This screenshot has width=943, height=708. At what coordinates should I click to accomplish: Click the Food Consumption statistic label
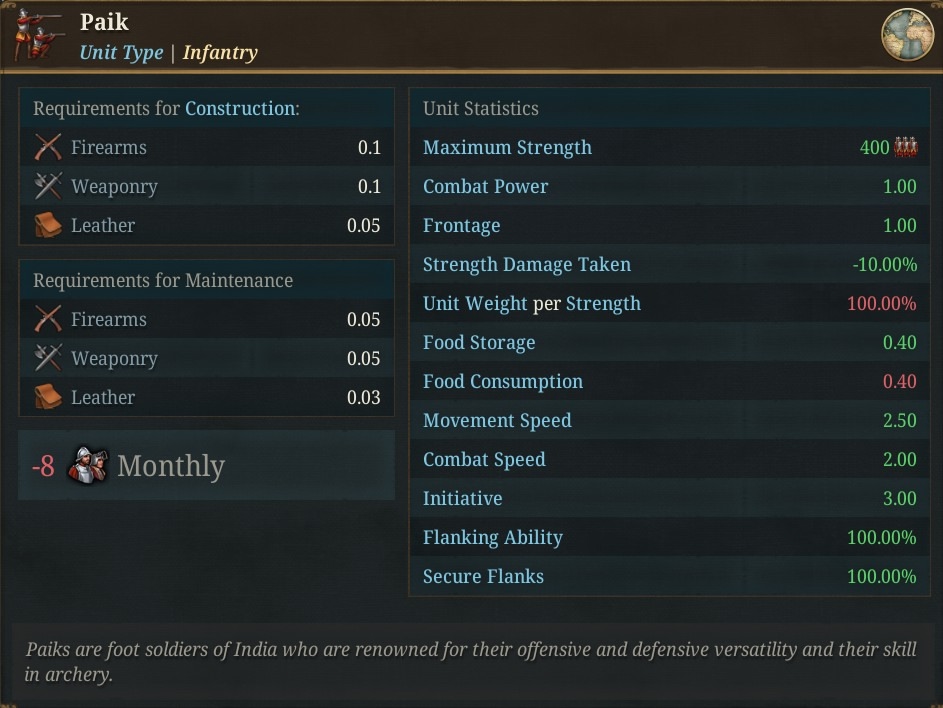coord(503,381)
